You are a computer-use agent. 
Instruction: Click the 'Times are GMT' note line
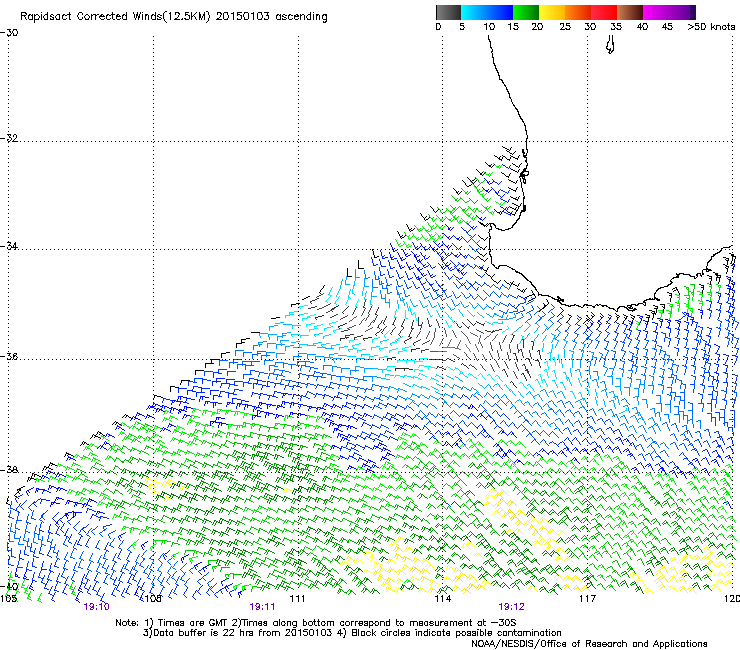316,623
